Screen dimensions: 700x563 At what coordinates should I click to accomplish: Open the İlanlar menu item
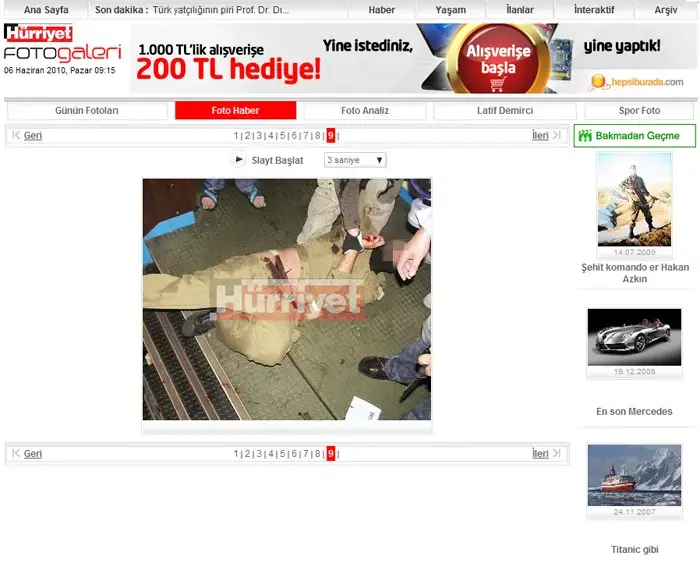click(520, 9)
